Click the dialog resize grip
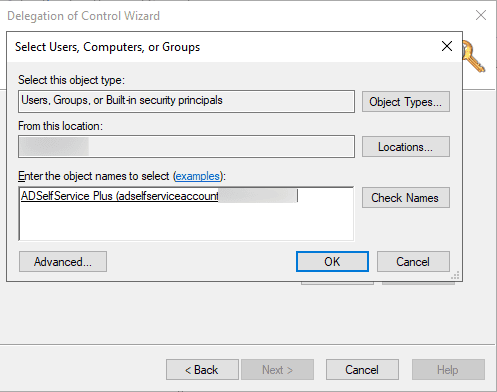 (x=455, y=275)
